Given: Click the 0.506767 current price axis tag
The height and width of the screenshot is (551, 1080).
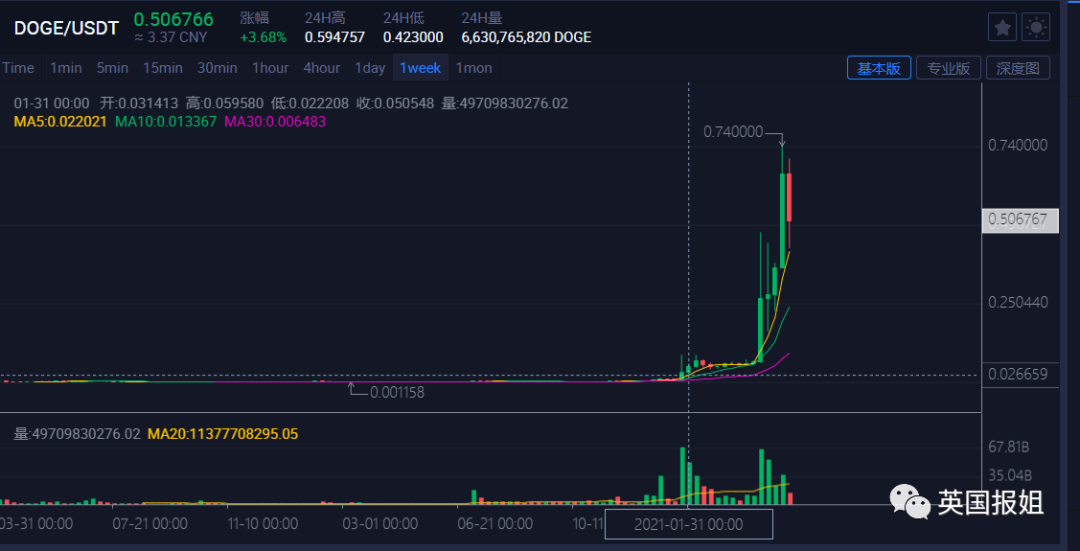Looking at the screenshot, I should tap(1020, 220).
